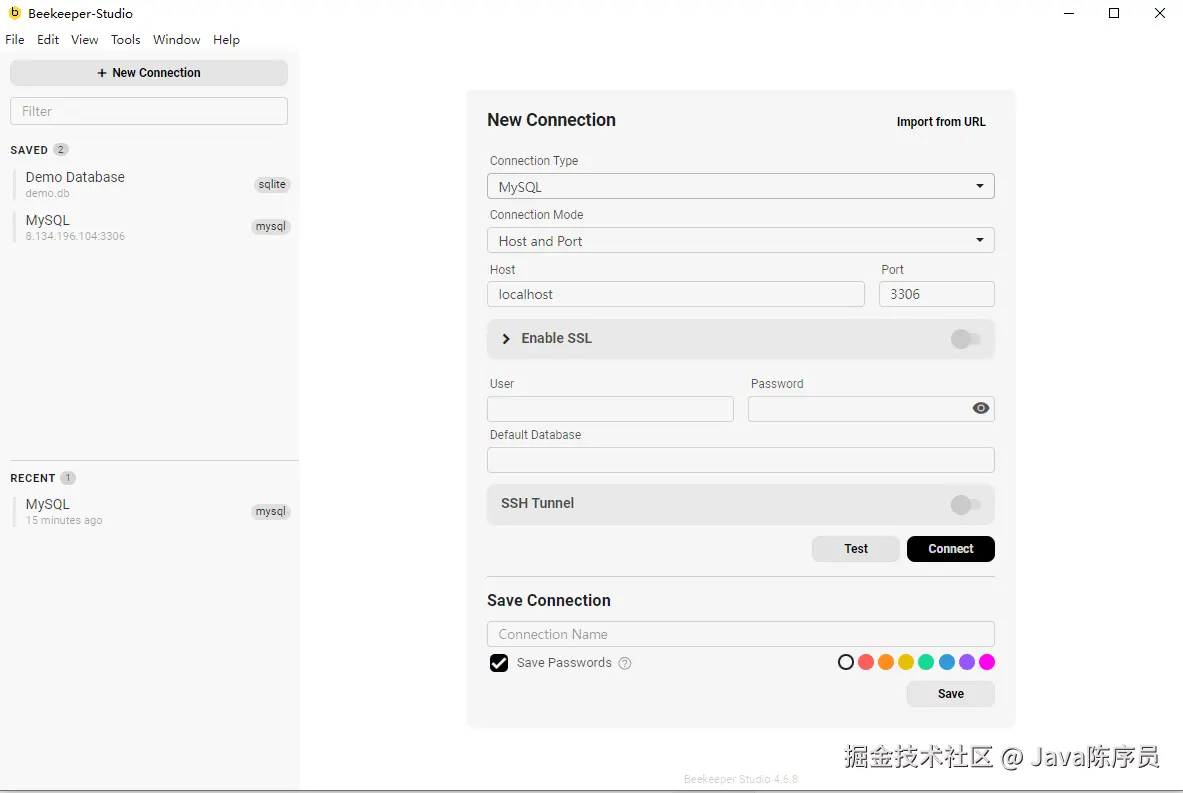Maximize the Beekeeper-Studio window

click(1114, 13)
